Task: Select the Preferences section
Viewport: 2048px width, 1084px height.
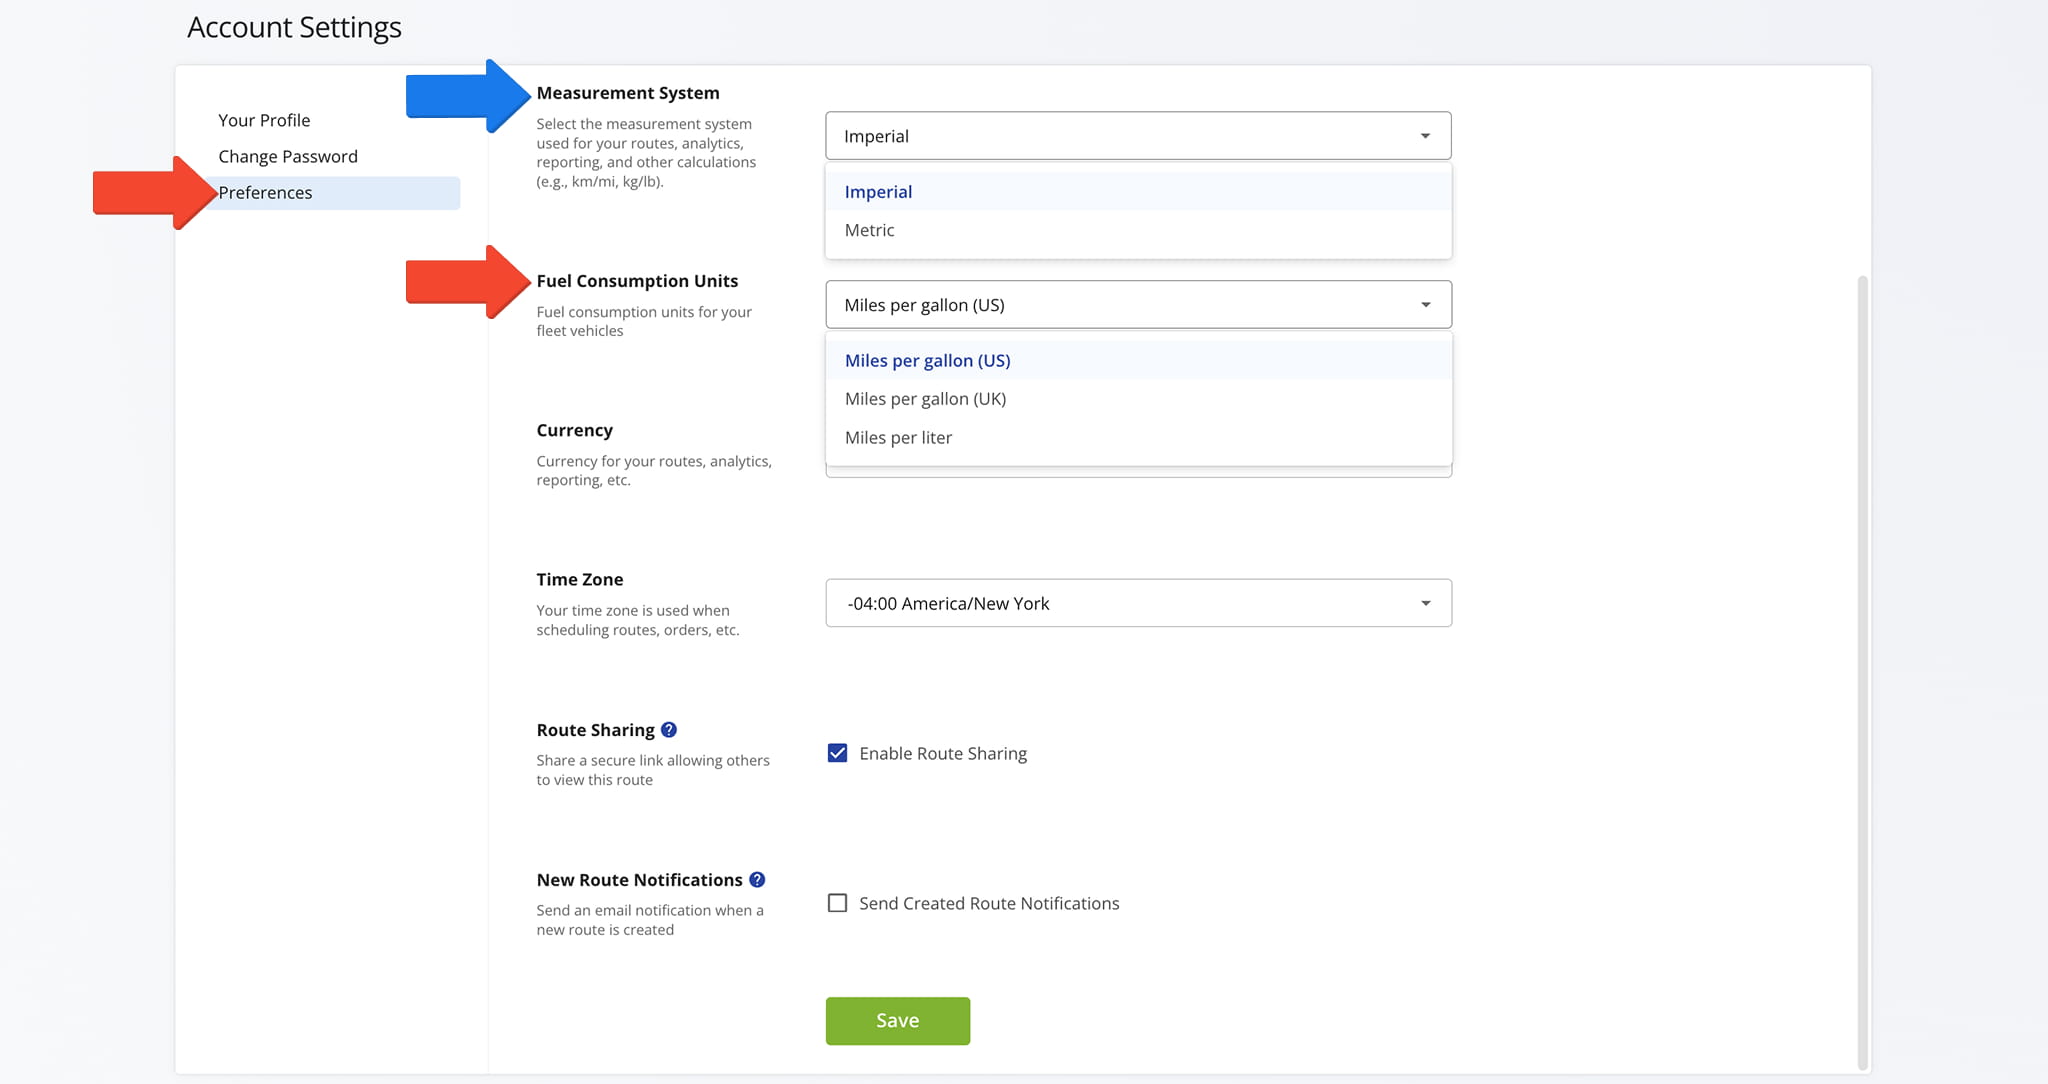Action: pos(335,193)
